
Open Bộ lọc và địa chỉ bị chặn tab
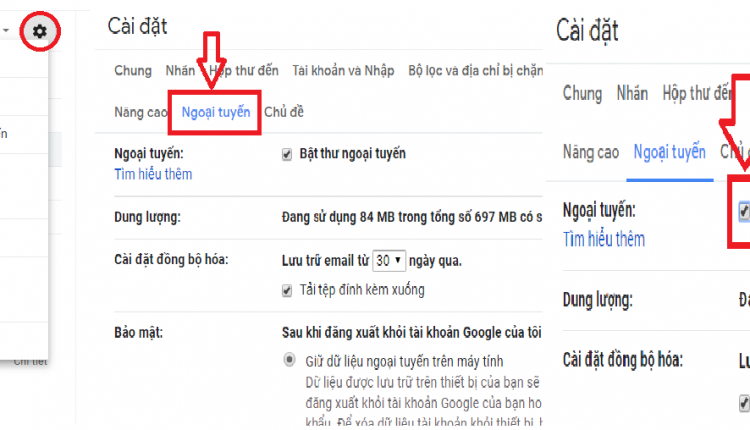(475, 71)
